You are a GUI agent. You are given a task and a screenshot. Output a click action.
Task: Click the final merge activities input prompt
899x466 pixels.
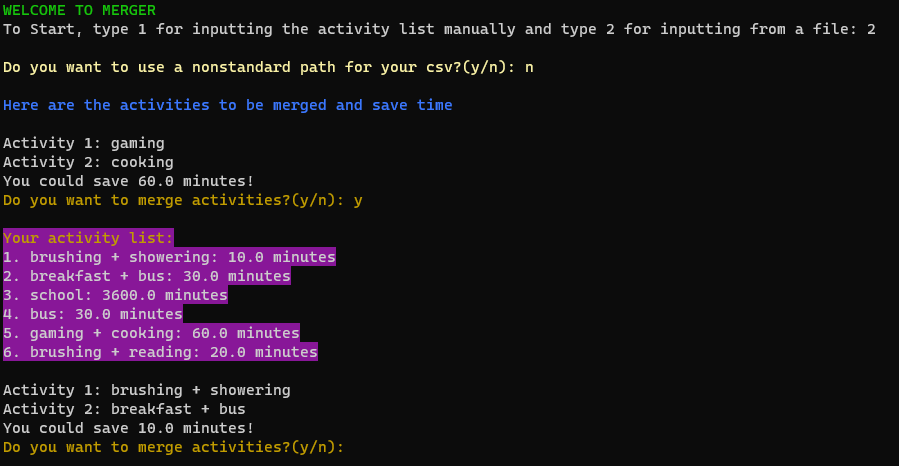pyautogui.click(x=174, y=447)
